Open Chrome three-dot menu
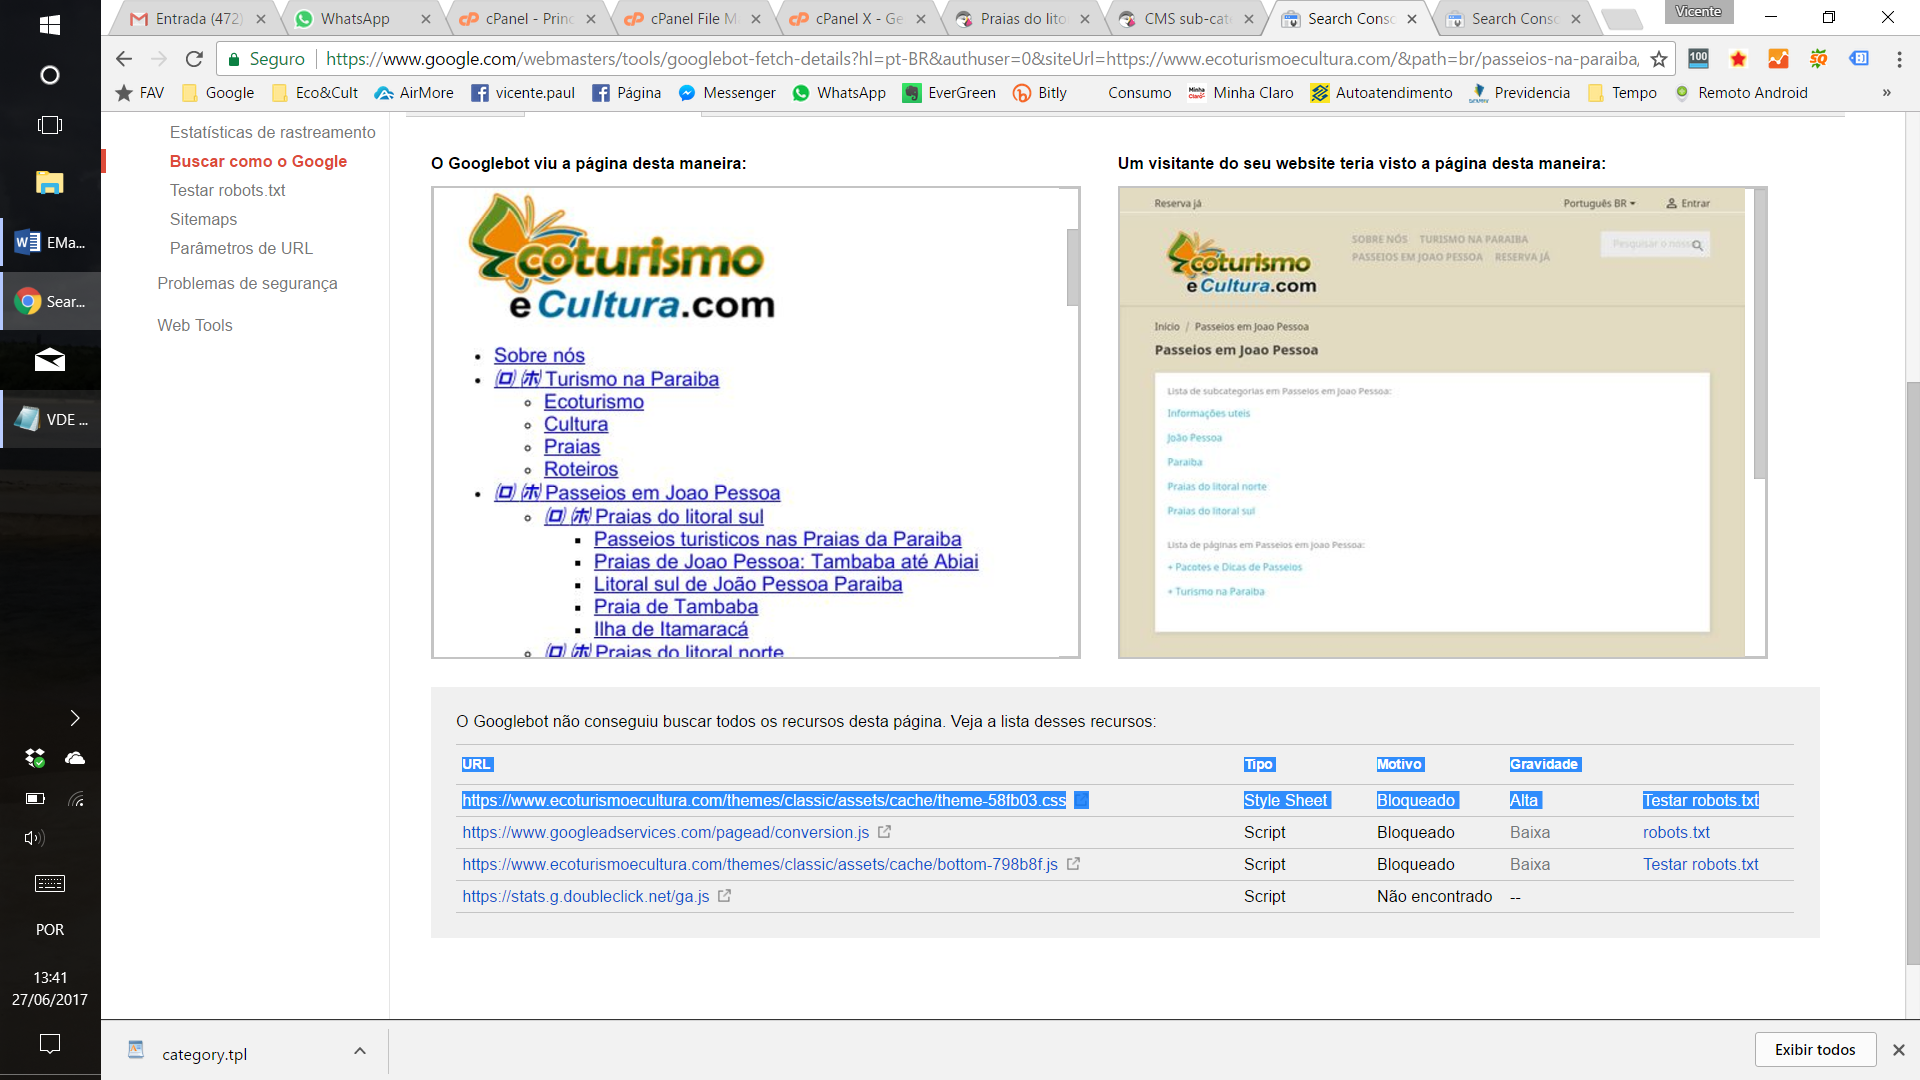Screen dimensions: 1920x1080 point(1898,59)
